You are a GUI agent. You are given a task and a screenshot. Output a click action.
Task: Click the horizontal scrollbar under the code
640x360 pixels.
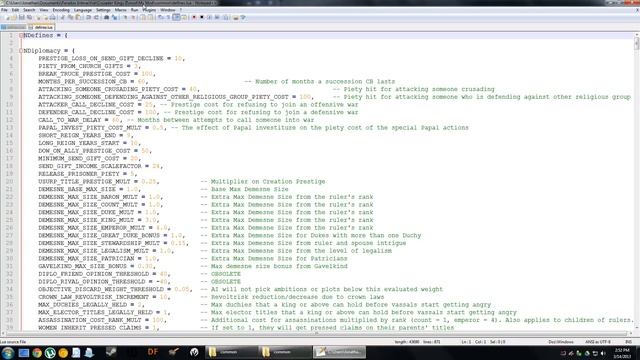[316, 333]
